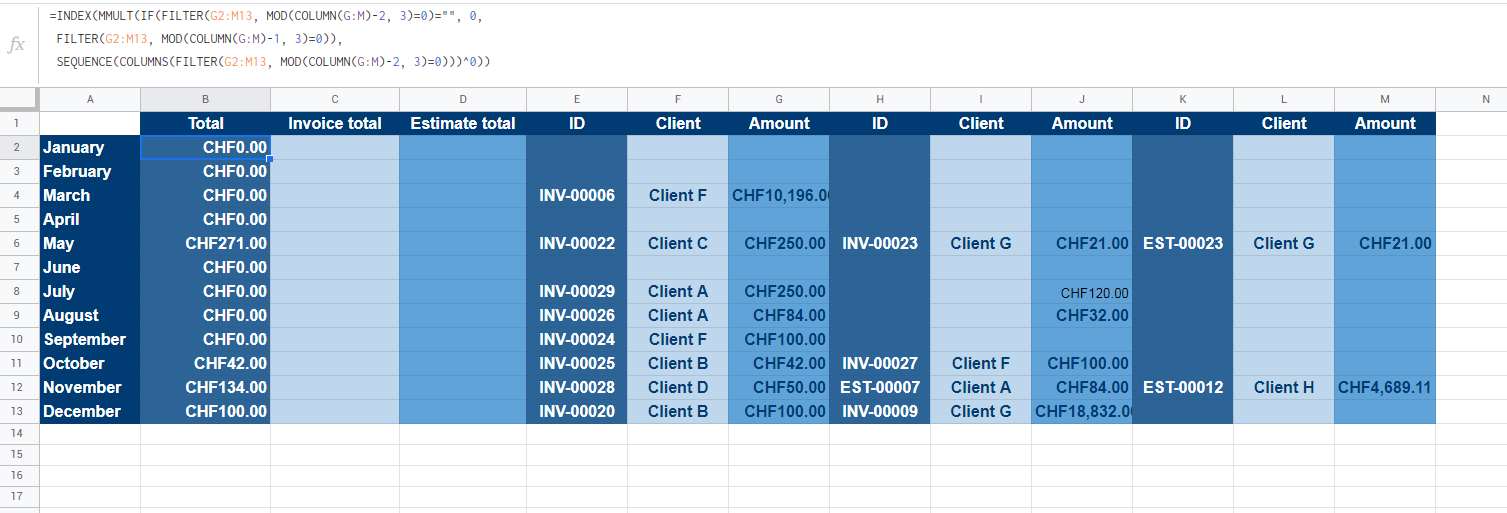Select the December row label
Image resolution: width=1507 pixels, height=513 pixels.
(x=90, y=411)
